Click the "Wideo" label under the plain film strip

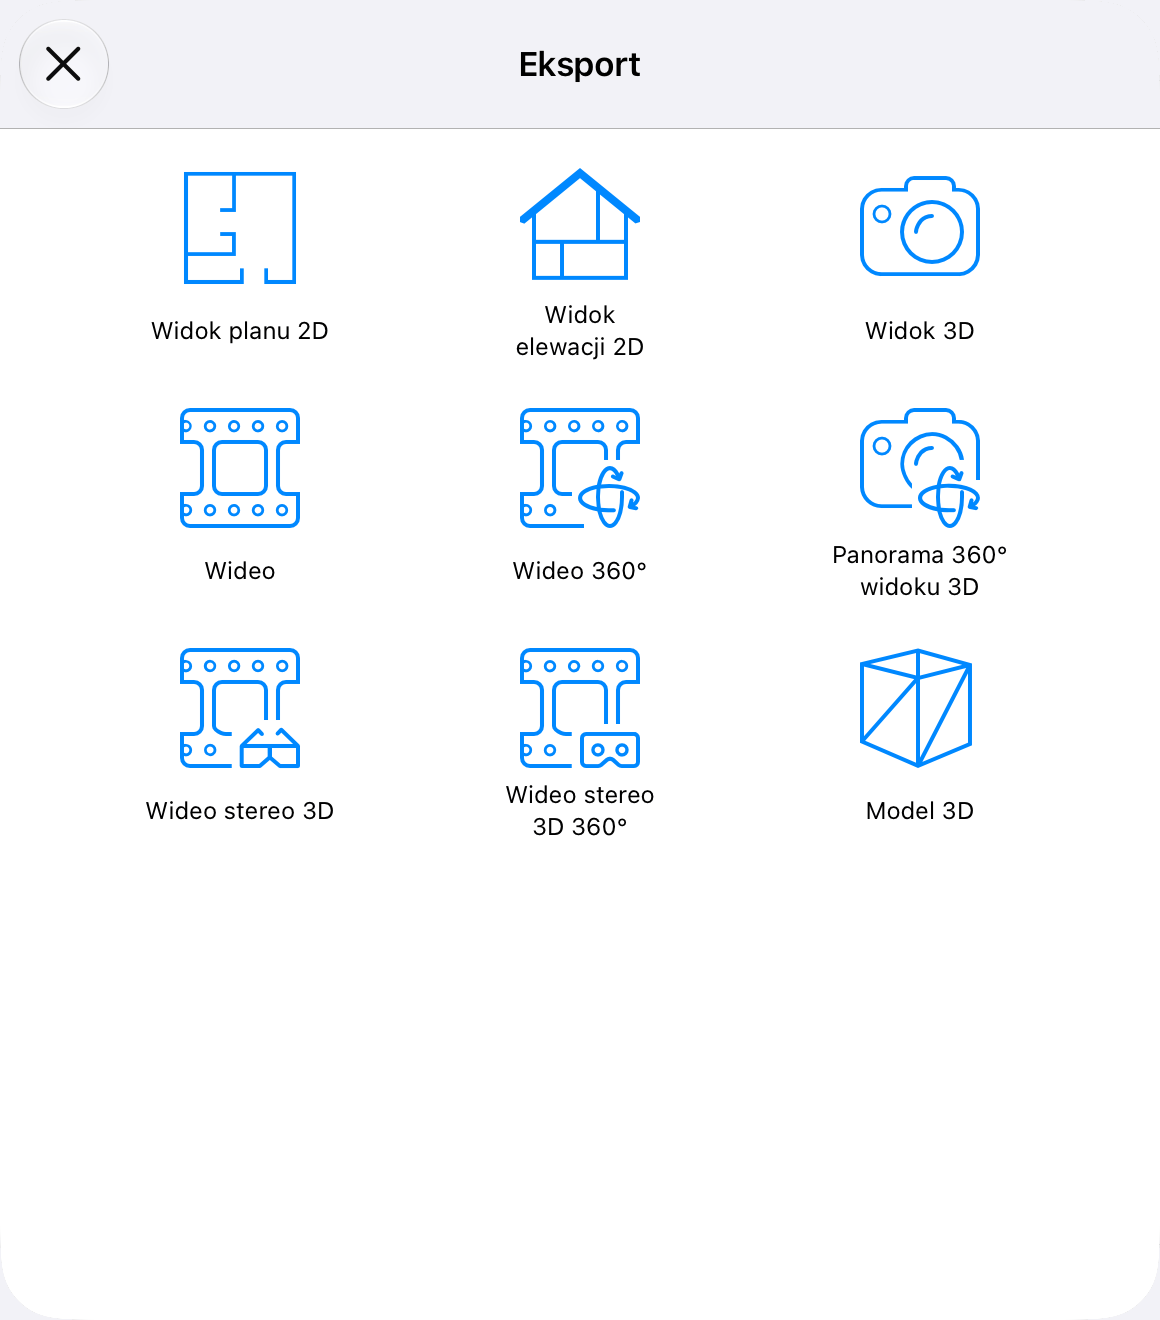point(240,571)
